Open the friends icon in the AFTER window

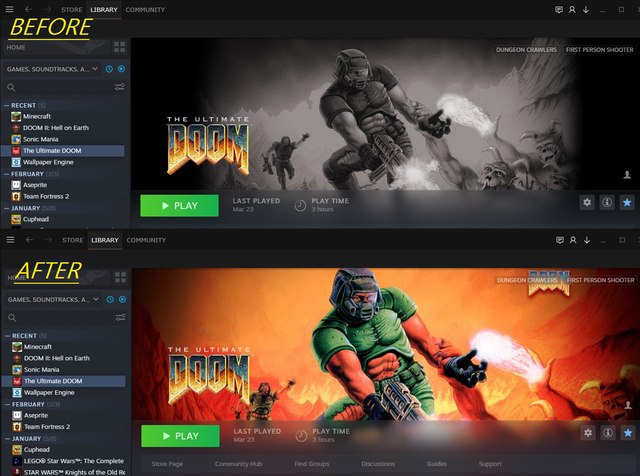pyautogui.click(x=572, y=241)
